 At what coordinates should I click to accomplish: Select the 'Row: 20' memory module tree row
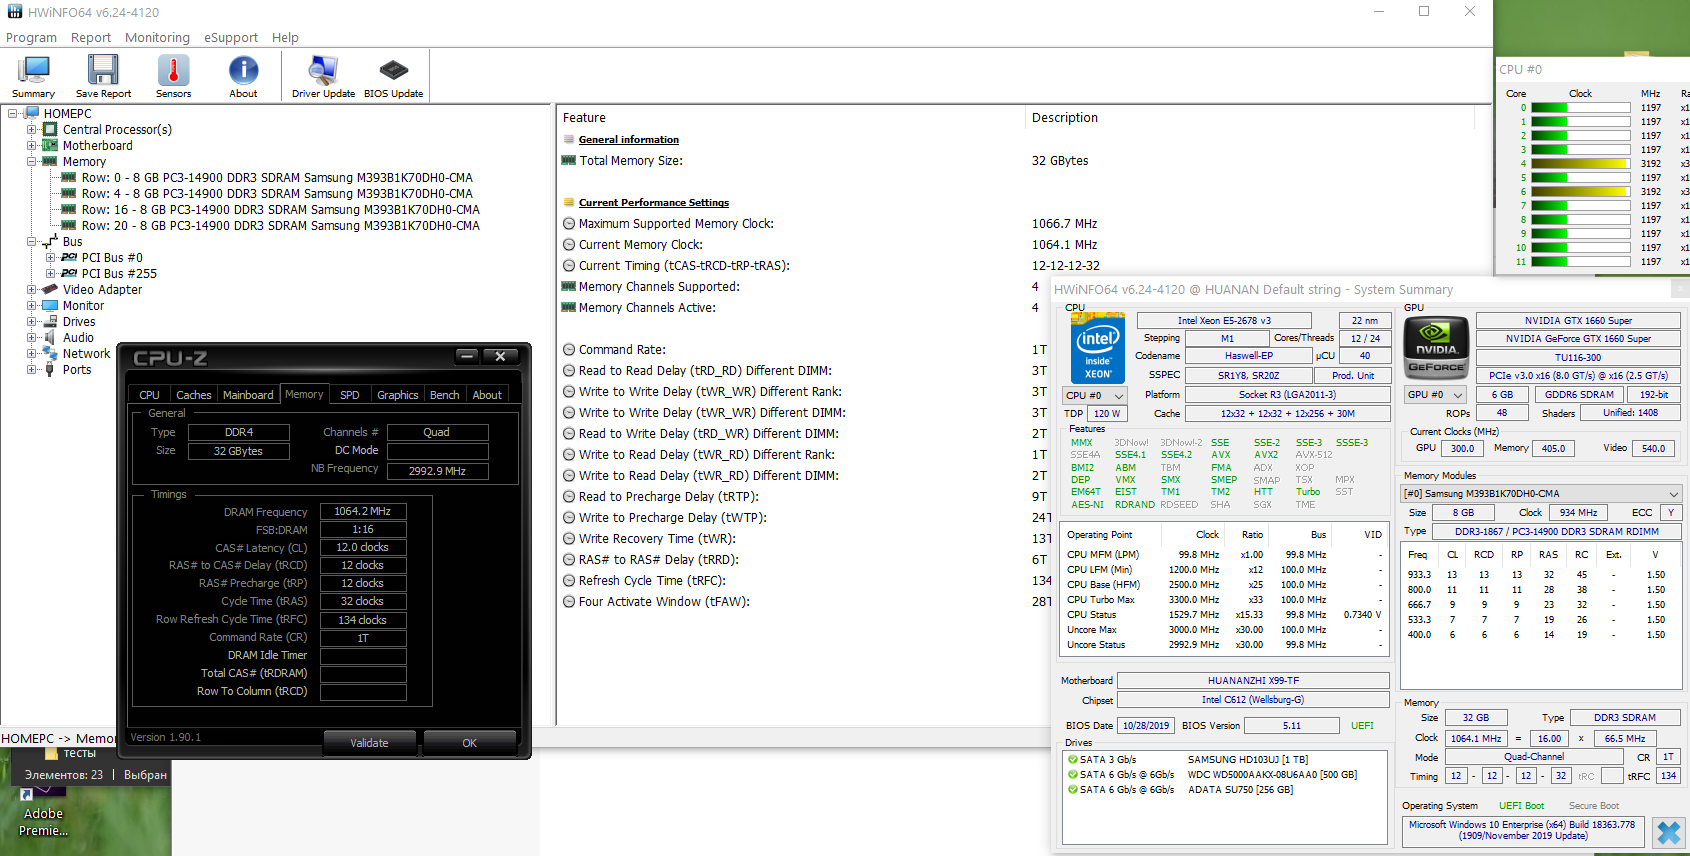[280, 225]
